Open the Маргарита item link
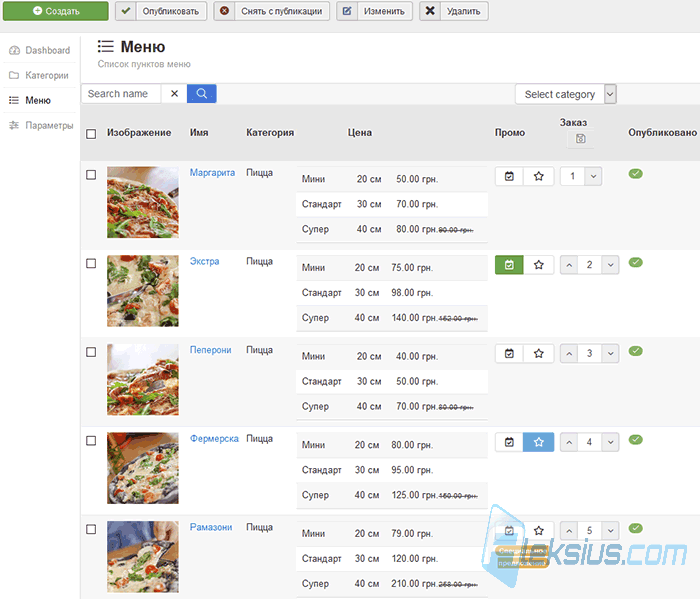This screenshot has width=700, height=599. pyautogui.click(x=212, y=173)
